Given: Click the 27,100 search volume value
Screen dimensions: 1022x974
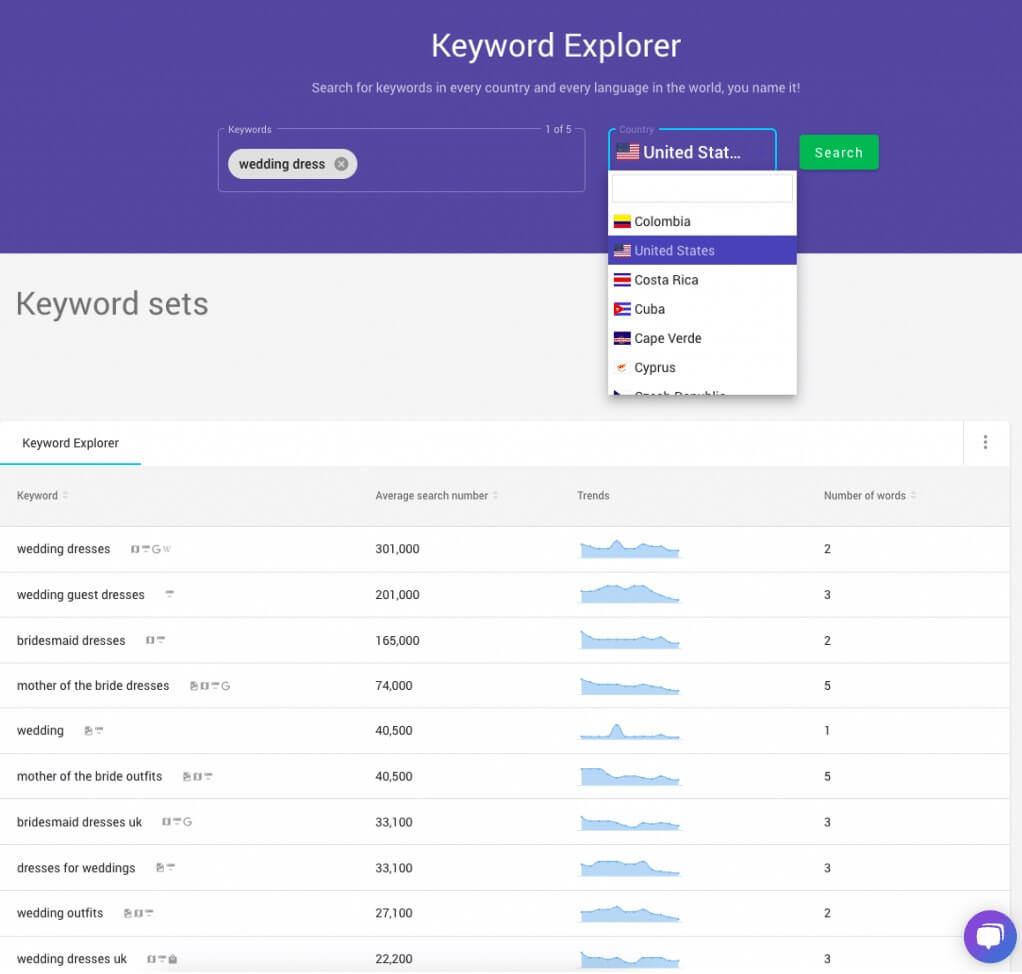Looking at the screenshot, I should point(394,913).
